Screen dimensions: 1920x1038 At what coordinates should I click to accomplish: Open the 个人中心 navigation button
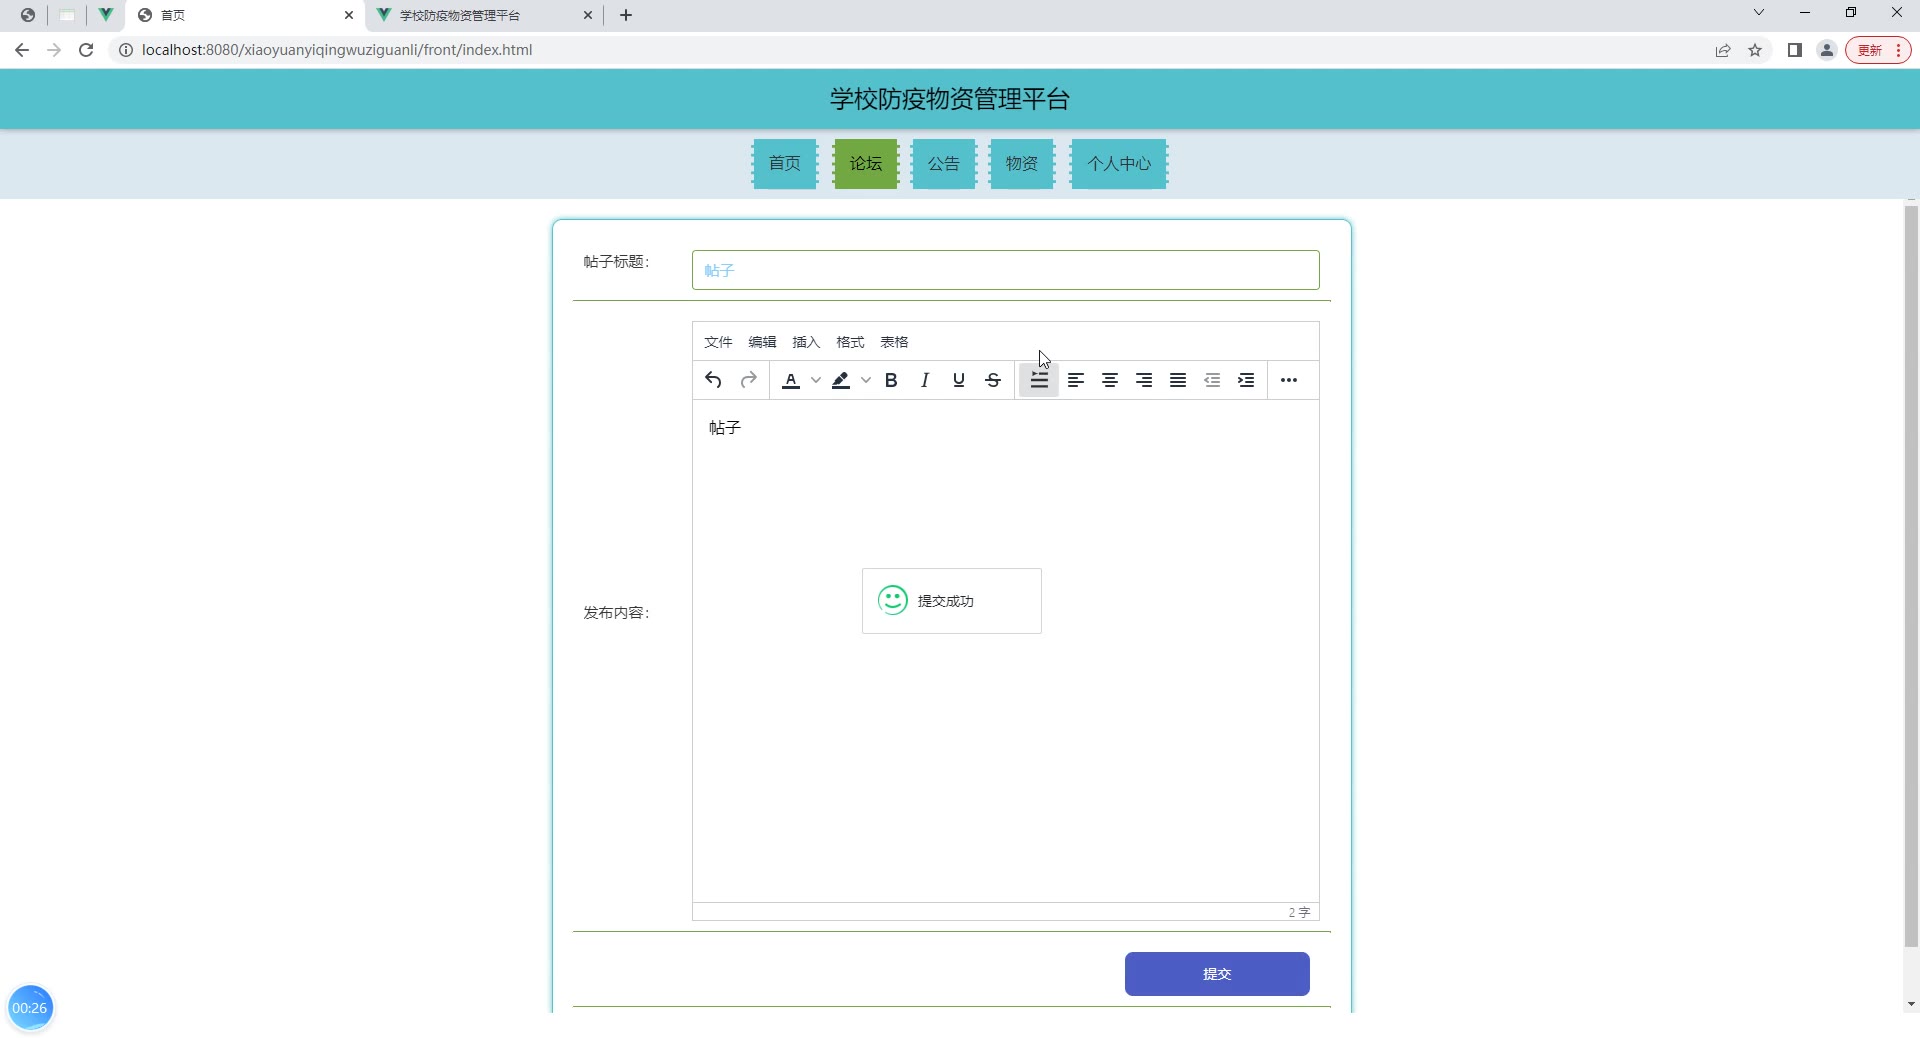point(1119,164)
